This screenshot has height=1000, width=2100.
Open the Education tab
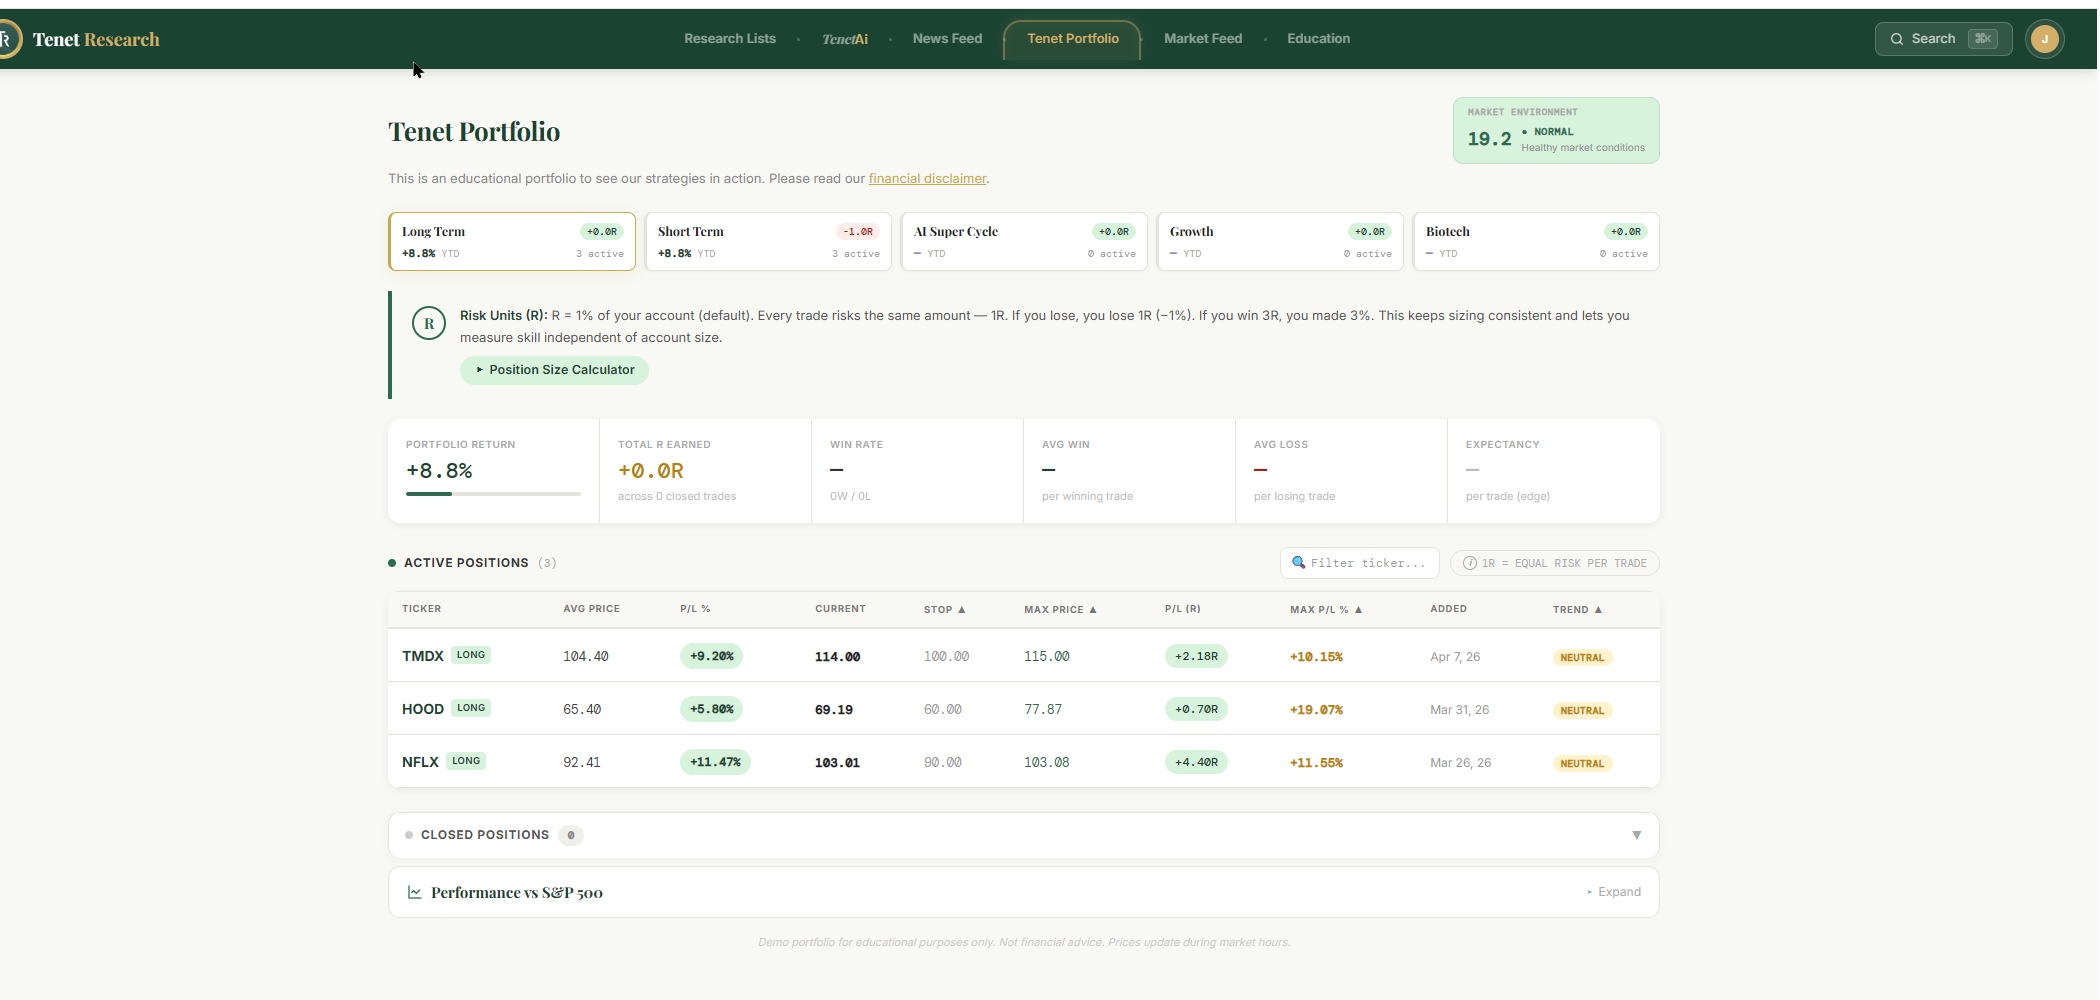(x=1318, y=39)
